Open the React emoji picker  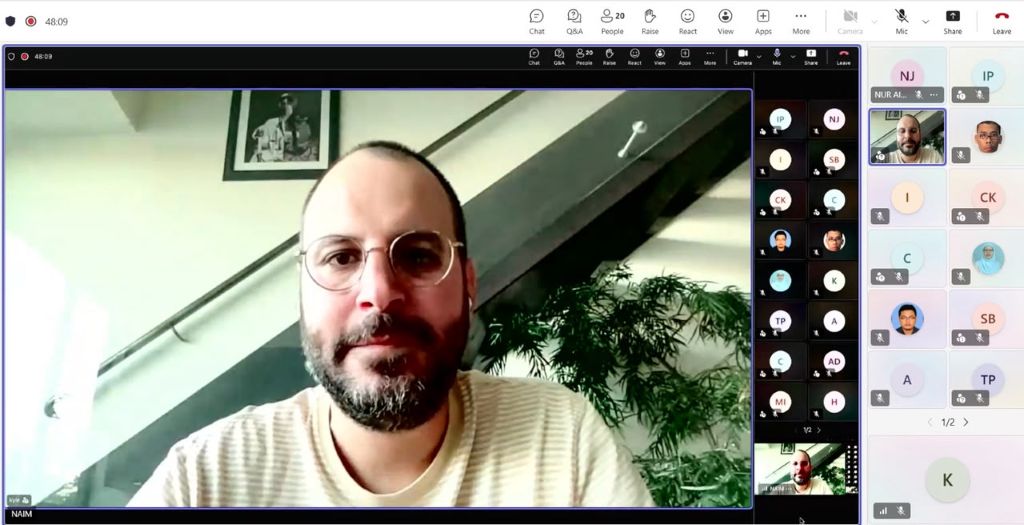tap(688, 21)
